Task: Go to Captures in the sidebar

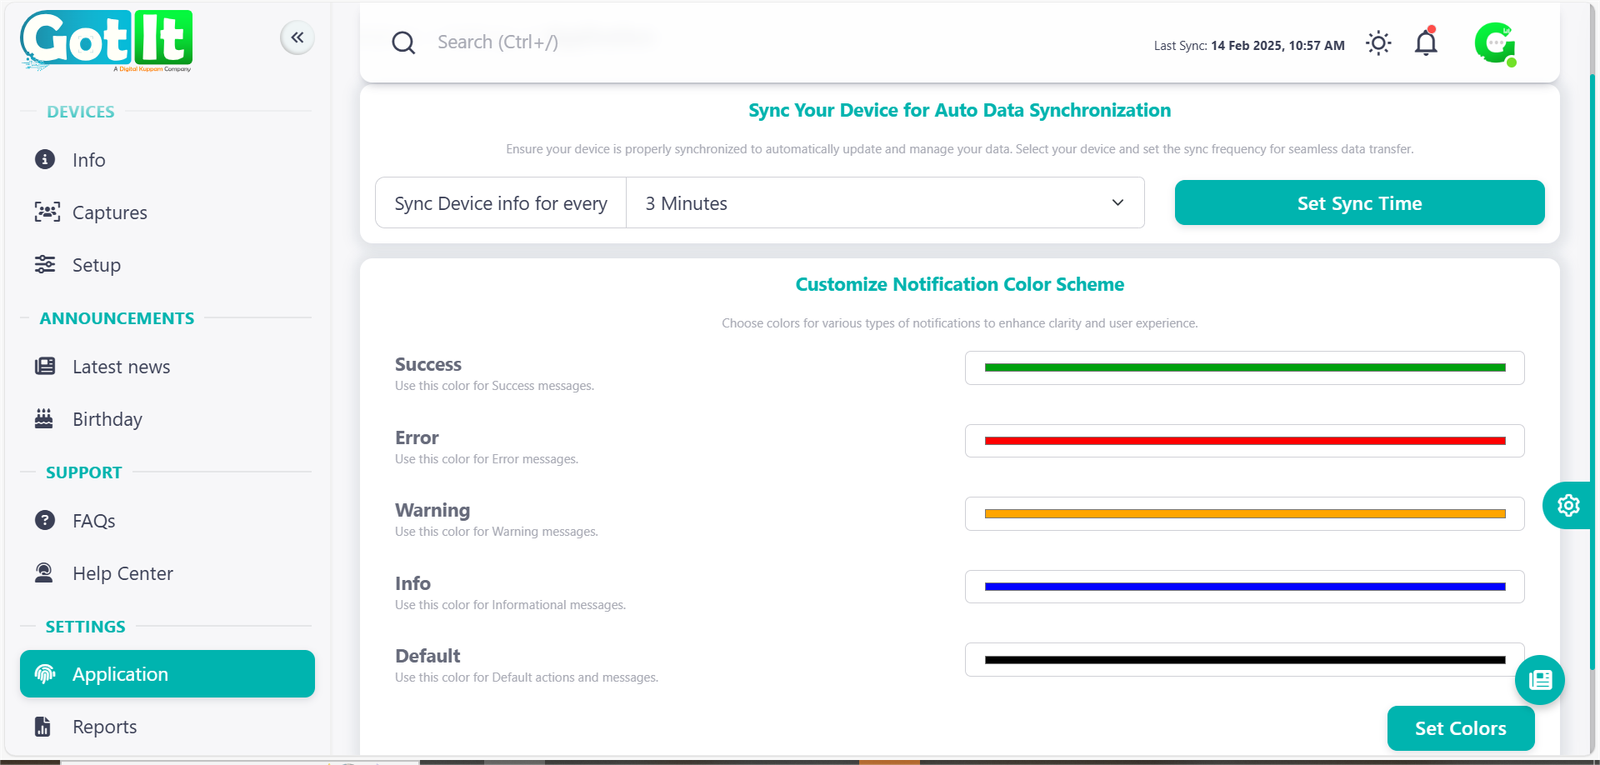Action: [109, 213]
